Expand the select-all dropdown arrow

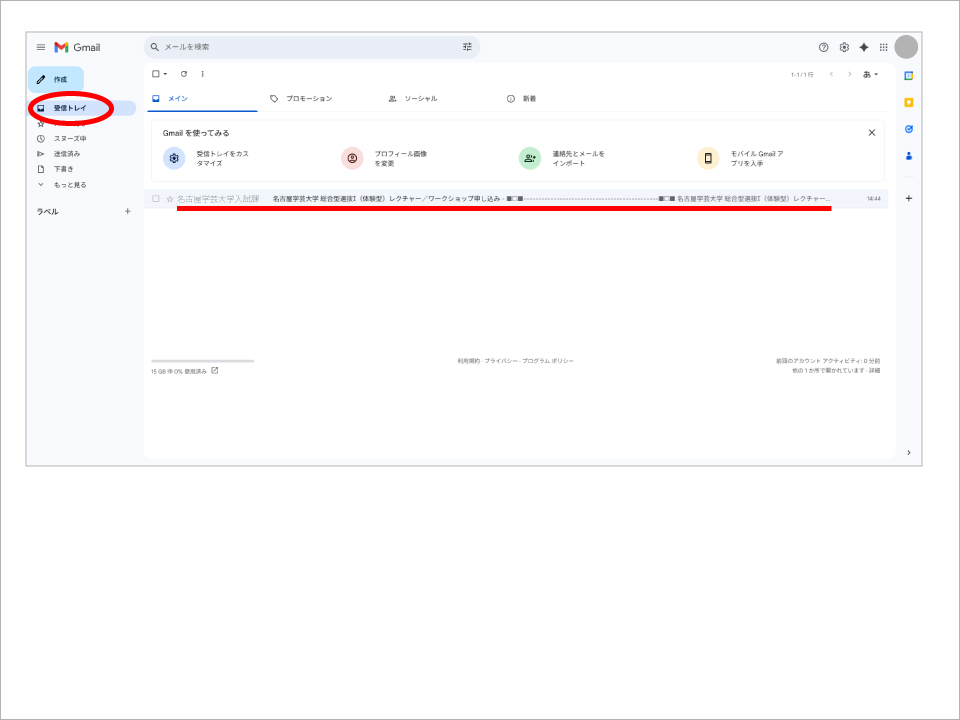click(165, 74)
